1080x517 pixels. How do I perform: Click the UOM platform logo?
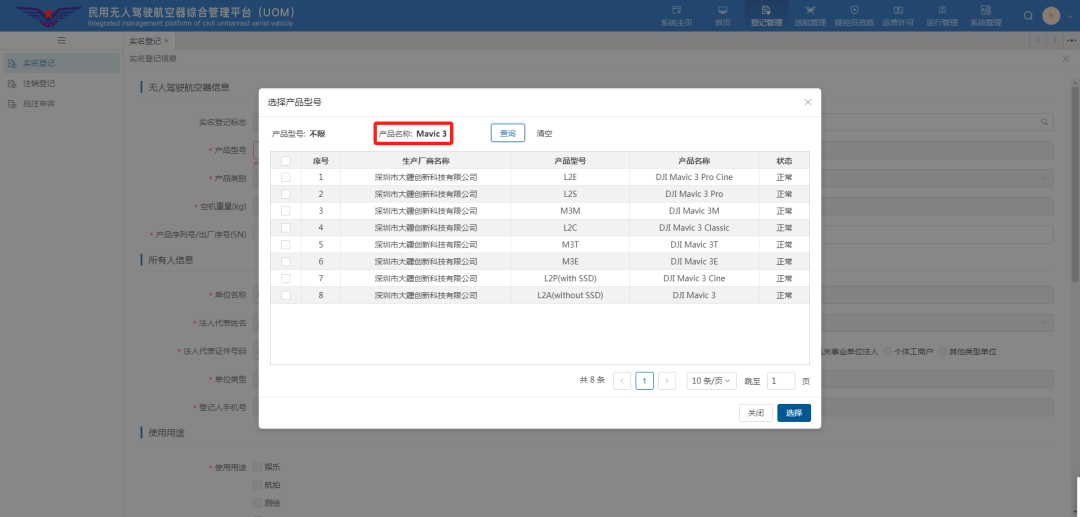(x=48, y=16)
